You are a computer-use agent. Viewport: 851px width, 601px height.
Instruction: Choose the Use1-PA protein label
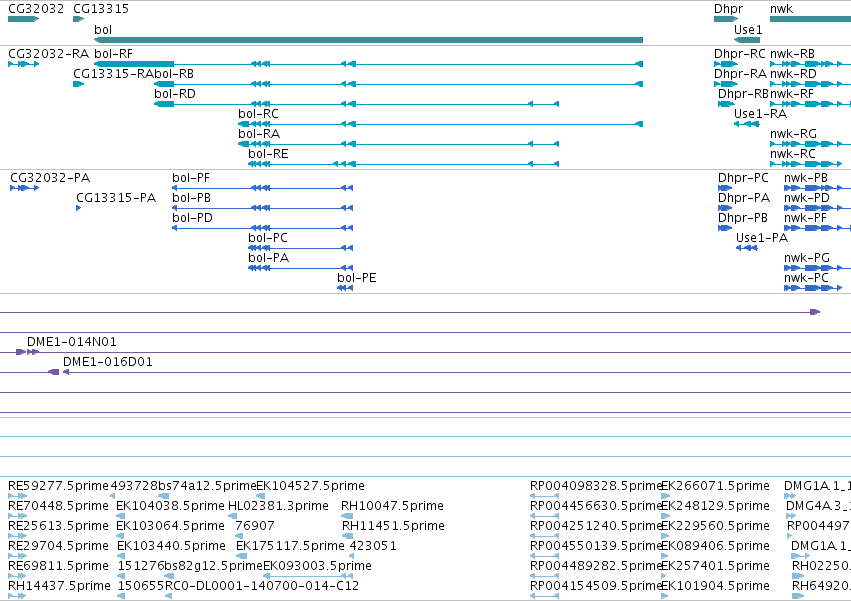[762, 238]
